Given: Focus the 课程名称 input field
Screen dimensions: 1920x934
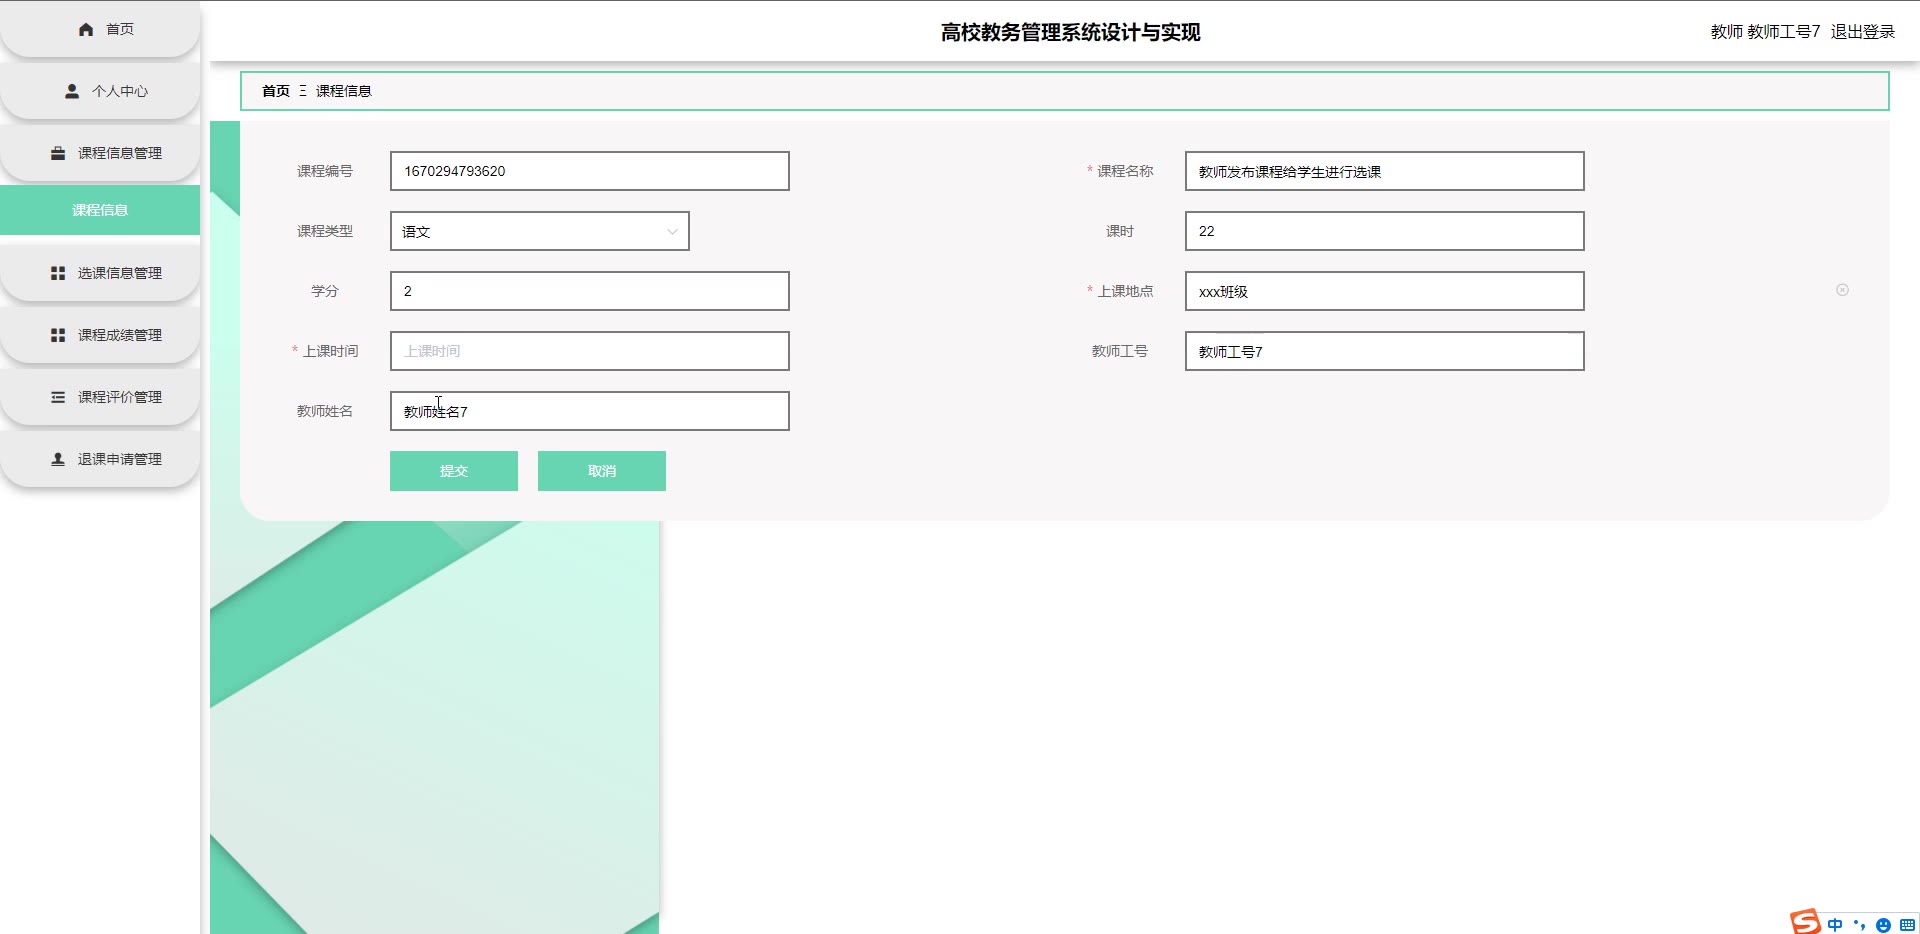Looking at the screenshot, I should (1385, 171).
